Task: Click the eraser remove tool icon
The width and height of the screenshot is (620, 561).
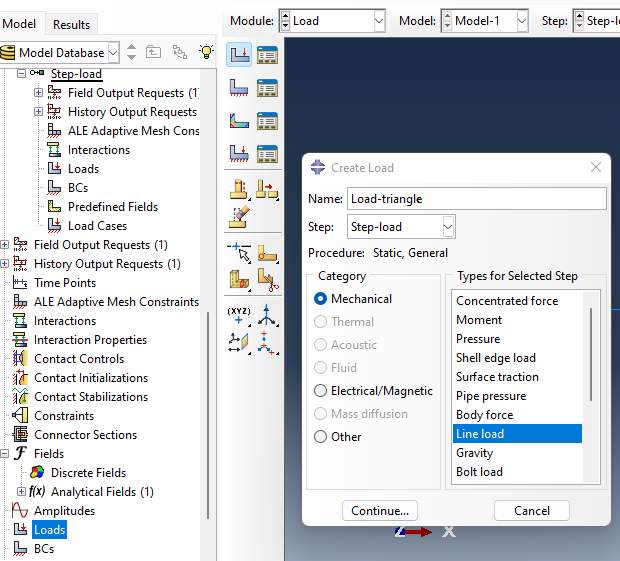Action: pos(239,217)
